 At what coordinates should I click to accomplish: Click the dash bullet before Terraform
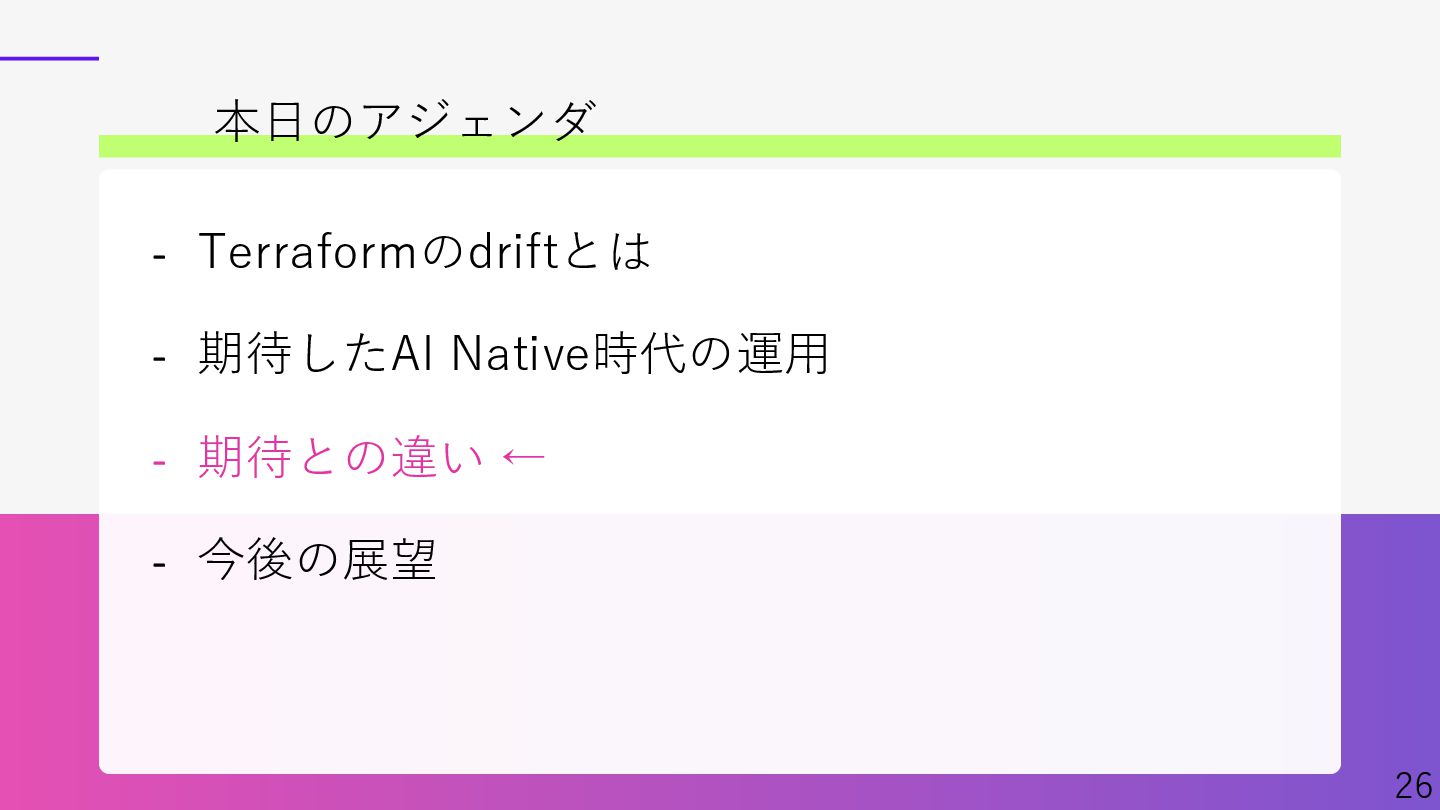click(x=158, y=256)
